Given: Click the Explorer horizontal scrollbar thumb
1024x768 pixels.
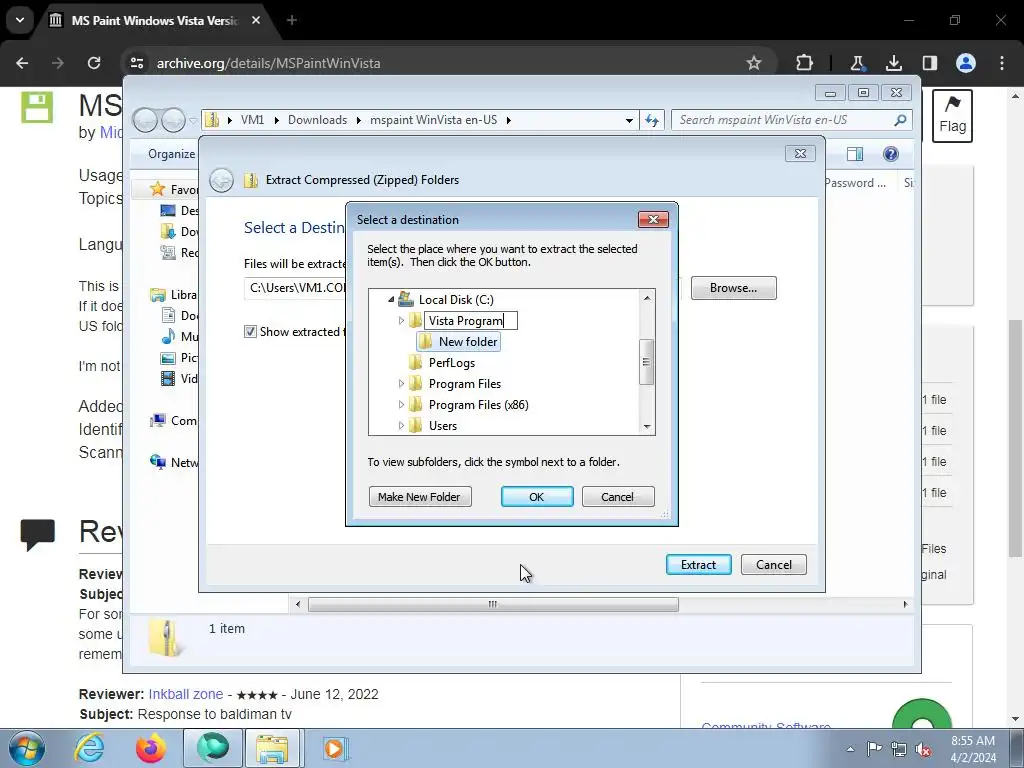Looking at the screenshot, I should click(x=493, y=605).
